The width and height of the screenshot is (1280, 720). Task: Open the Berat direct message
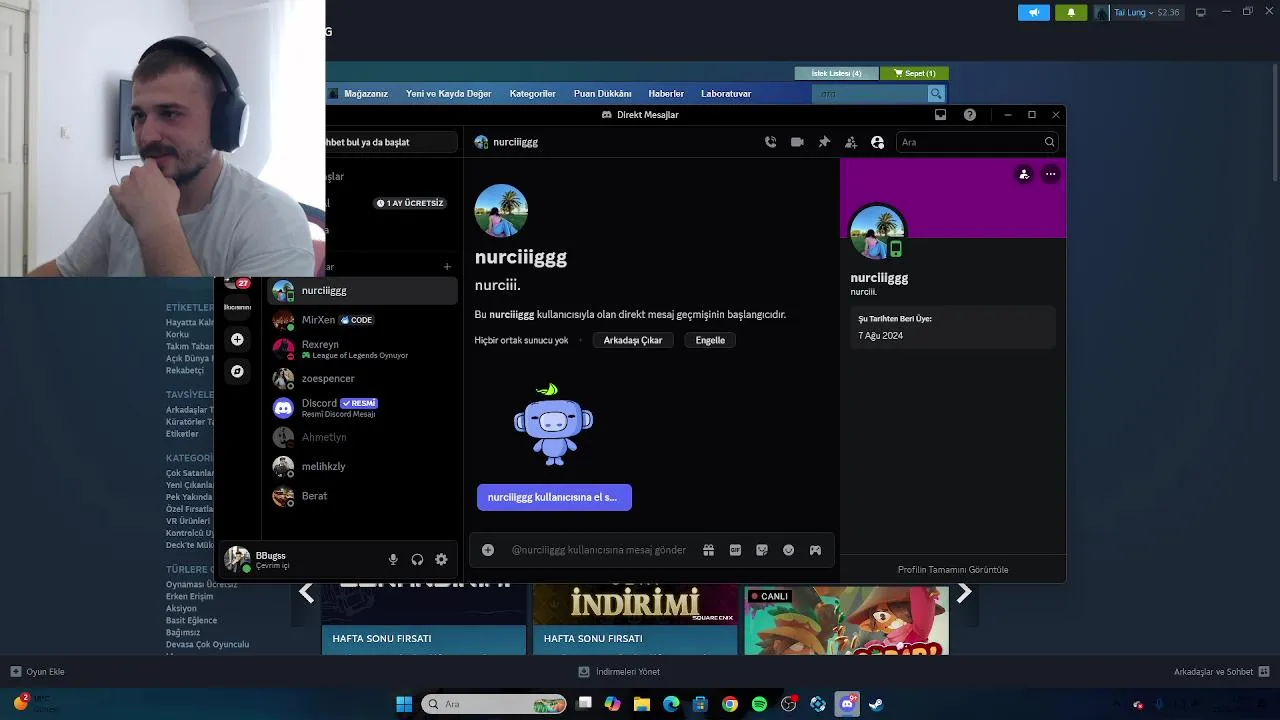[x=363, y=496]
